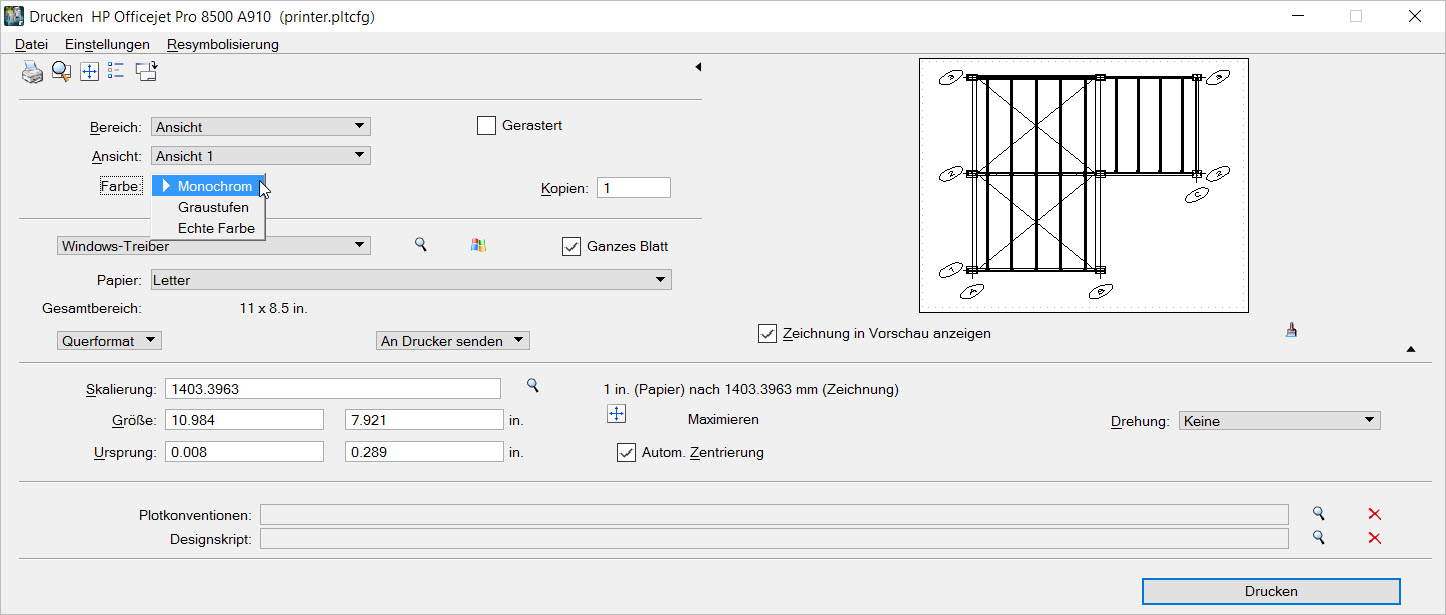The height and width of the screenshot is (615, 1446).
Task: Click the drawing preview thumbnail
Action: (x=1083, y=186)
